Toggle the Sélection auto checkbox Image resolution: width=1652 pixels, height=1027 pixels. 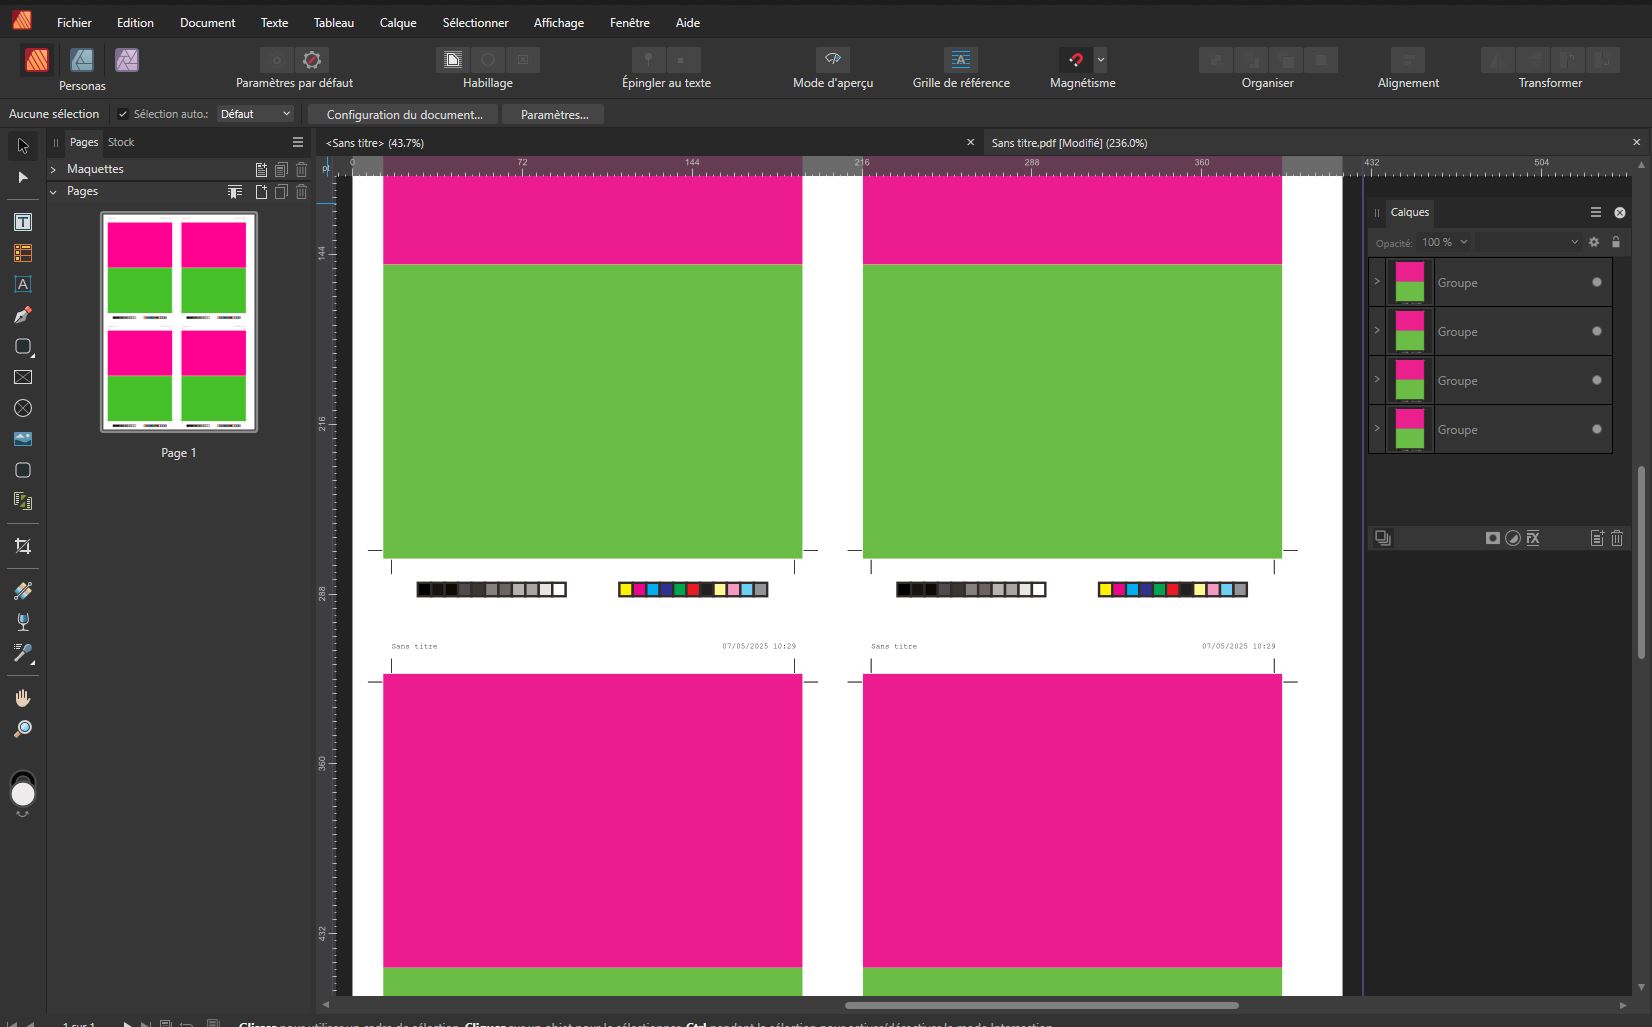pyautogui.click(x=123, y=114)
